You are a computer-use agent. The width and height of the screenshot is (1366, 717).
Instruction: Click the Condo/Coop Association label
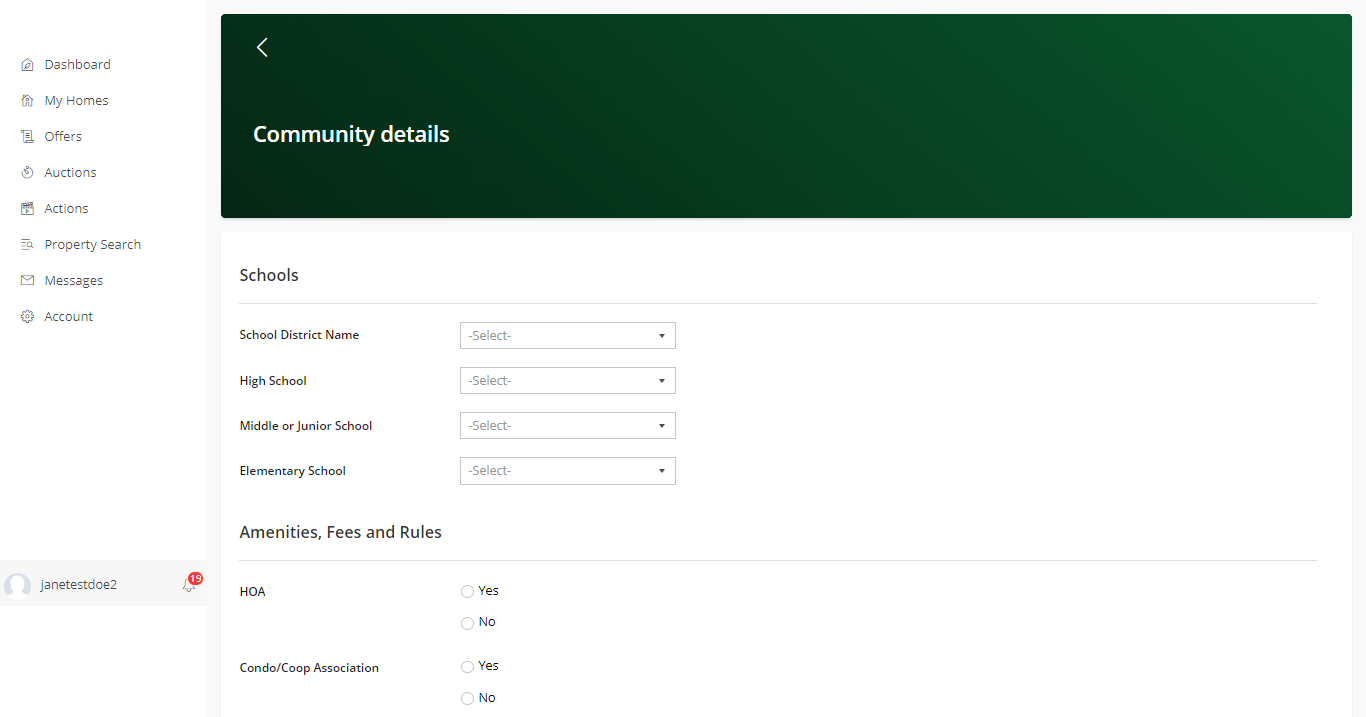pyautogui.click(x=309, y=668)
